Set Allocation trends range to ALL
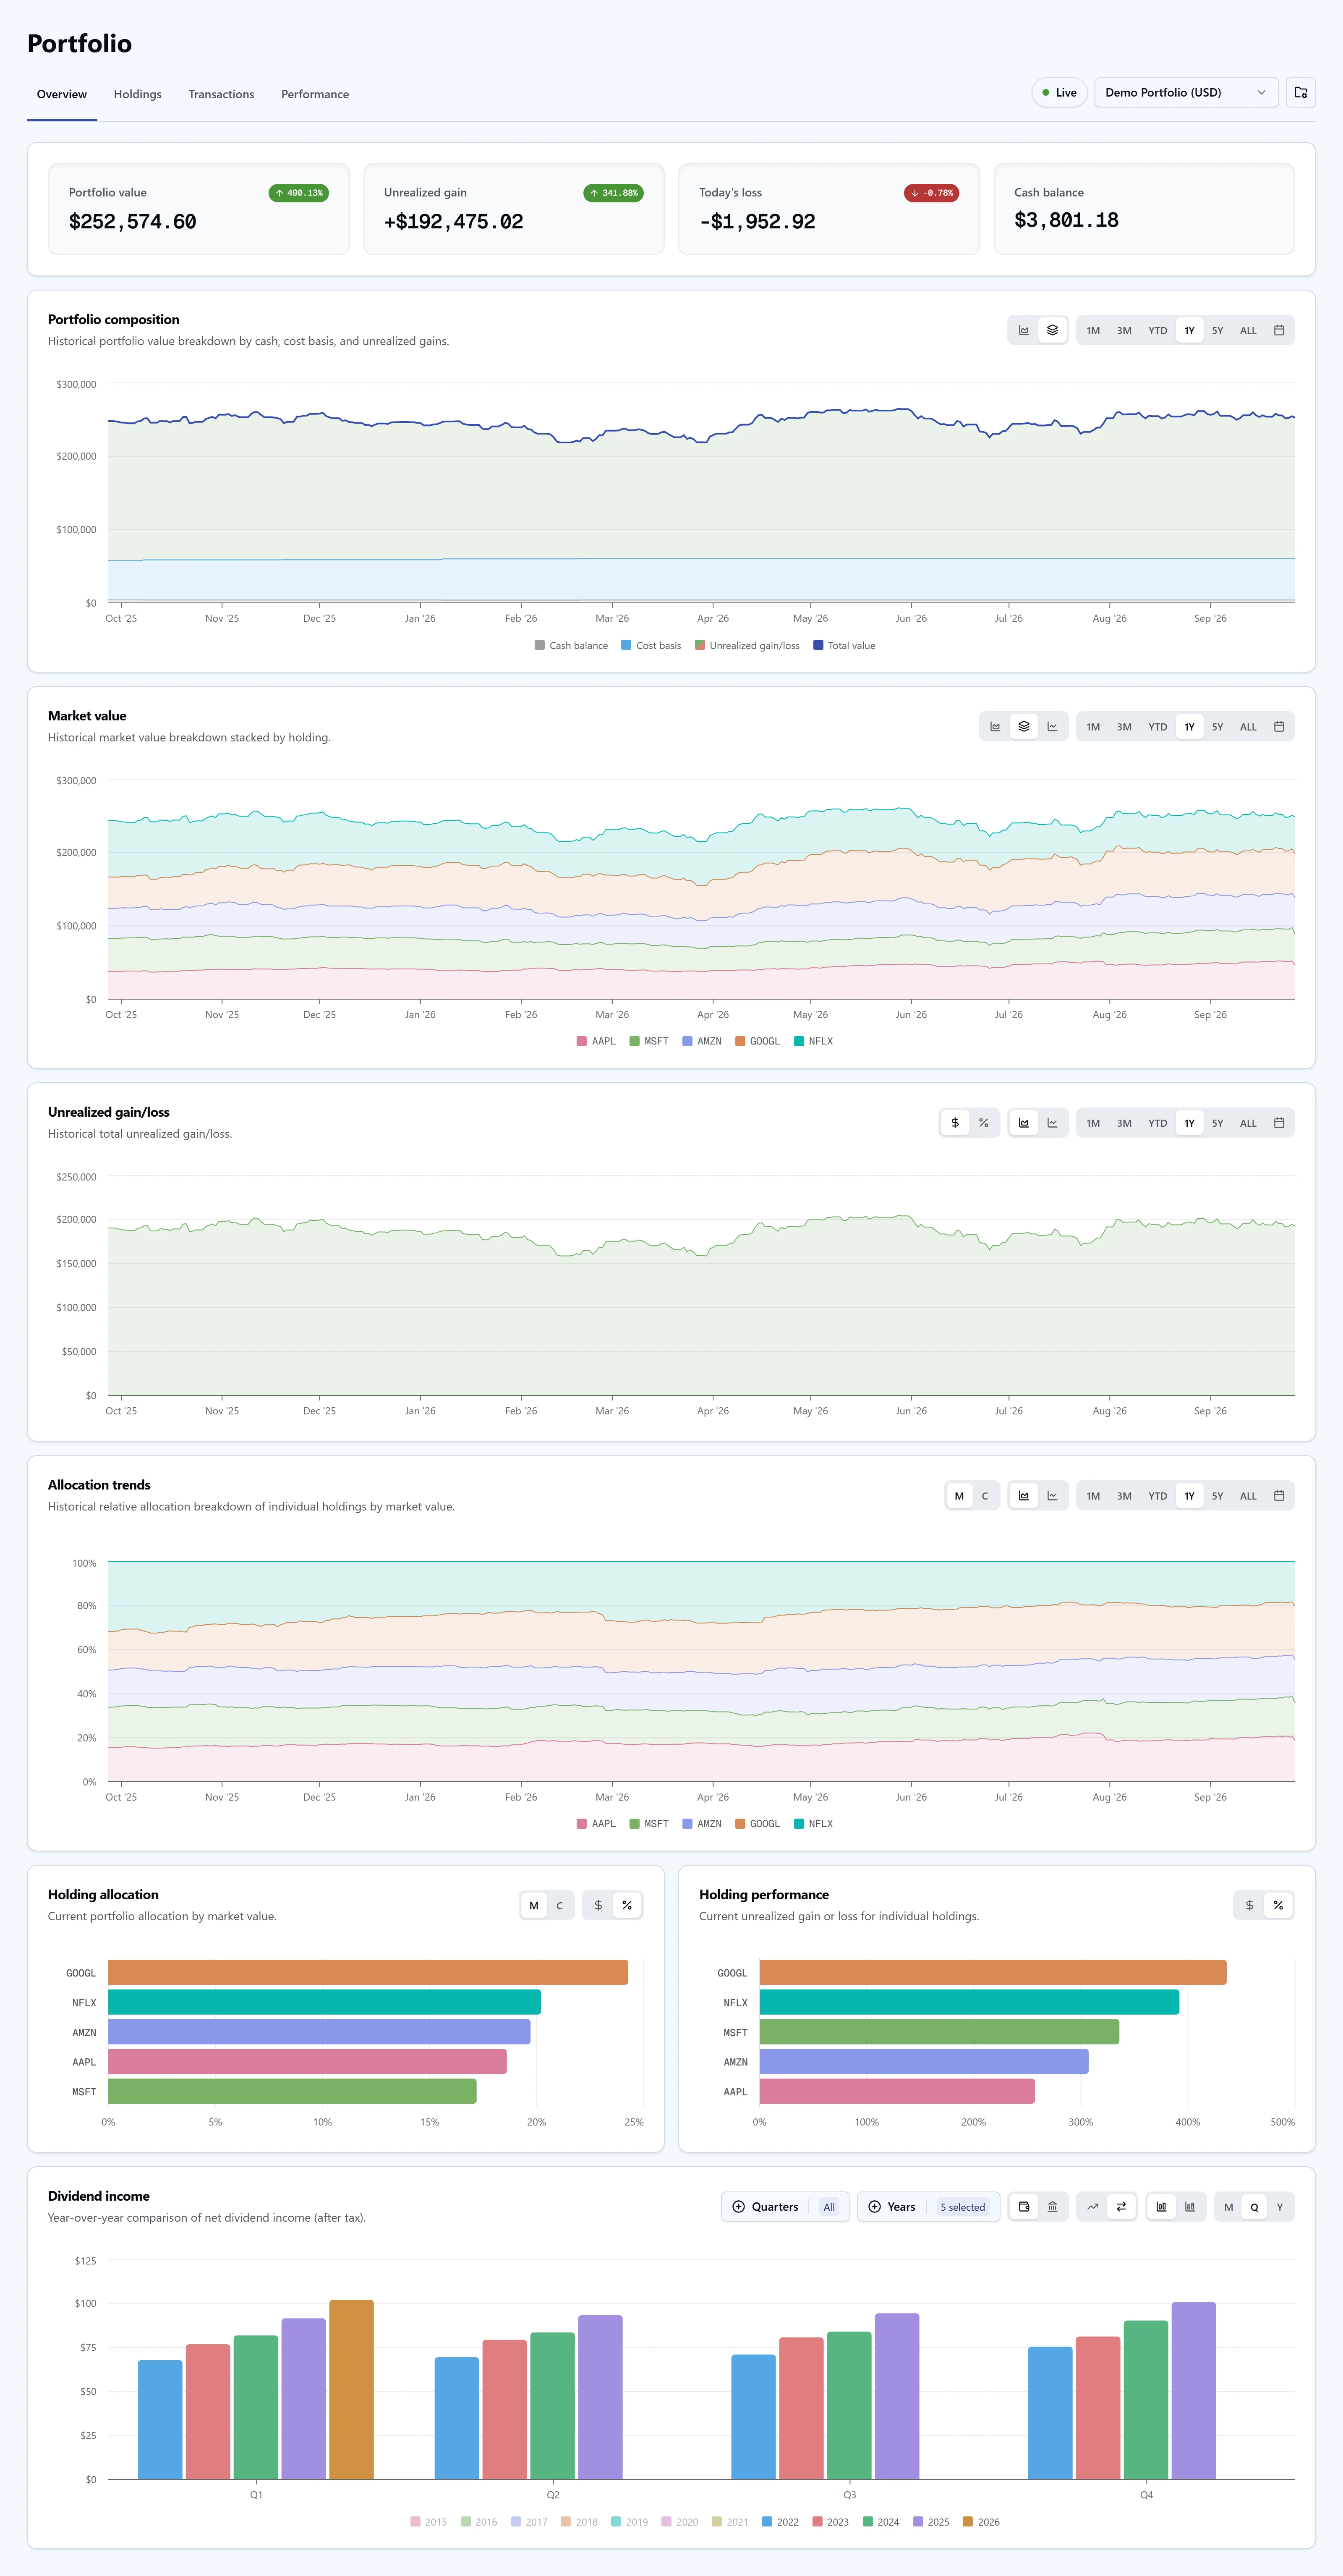The width and height of the screenshot is (1343, 2576). pyautogui.click(x=1248, y=1496)
